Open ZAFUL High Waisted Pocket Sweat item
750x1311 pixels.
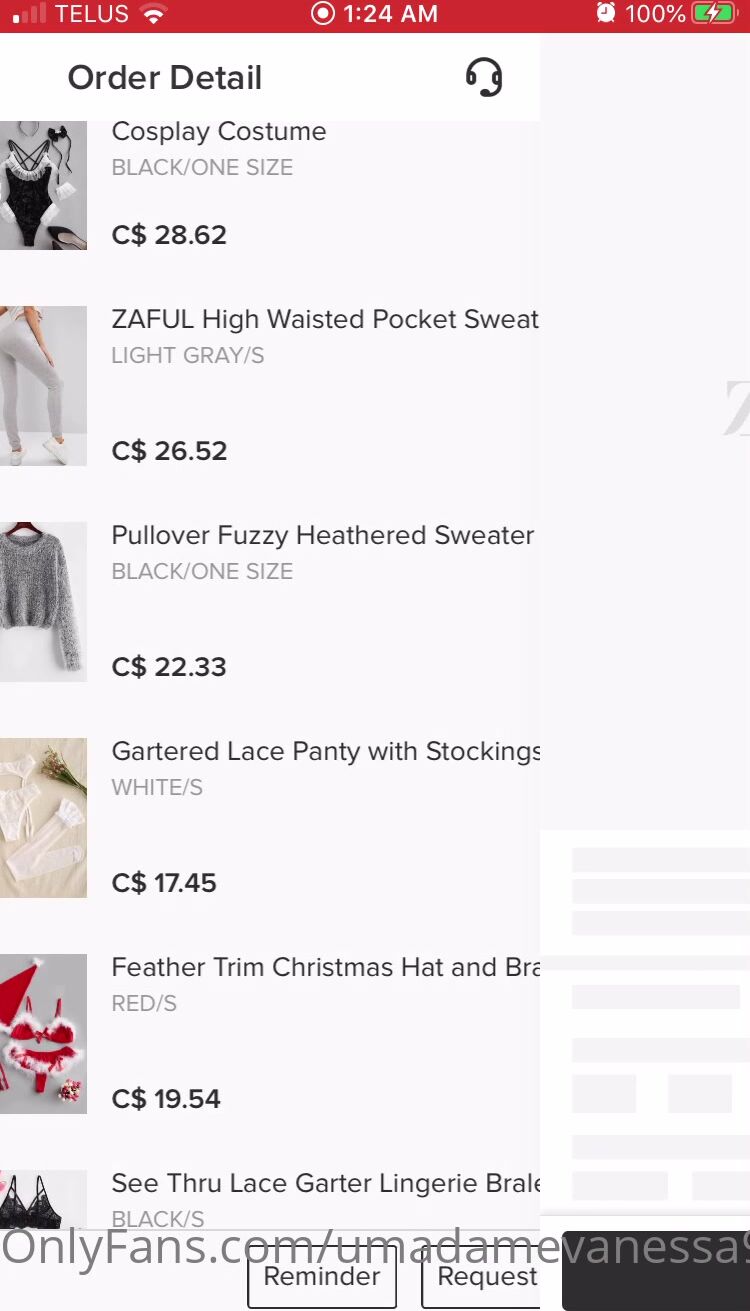tap(325, 319)
